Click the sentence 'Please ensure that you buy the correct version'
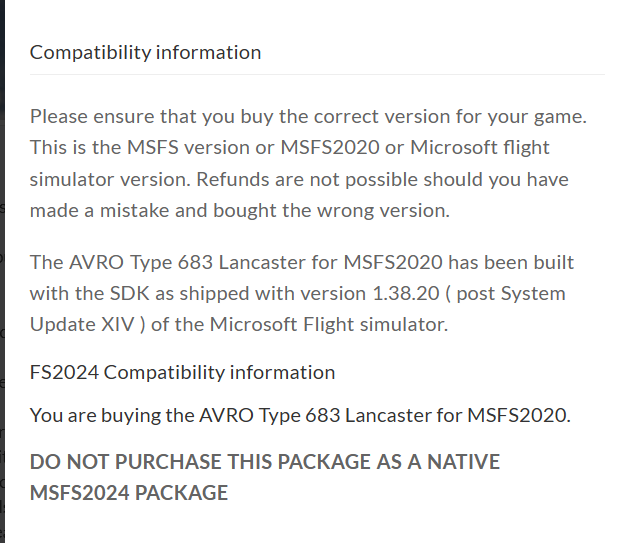The height and width of the screenshot is (543, 622). coord(240,117)
